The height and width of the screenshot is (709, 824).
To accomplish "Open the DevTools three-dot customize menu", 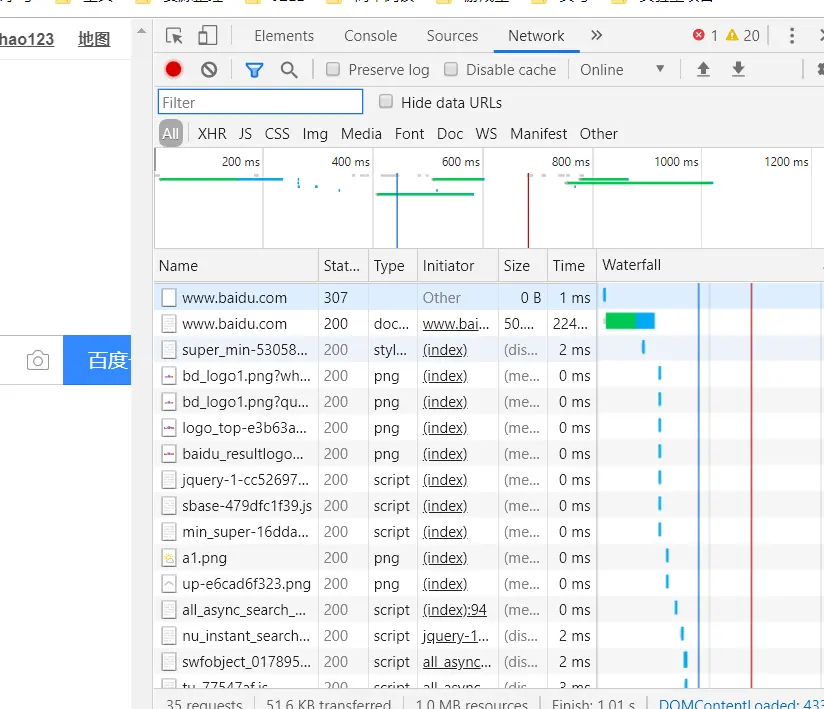I will (x=792, y=36).
